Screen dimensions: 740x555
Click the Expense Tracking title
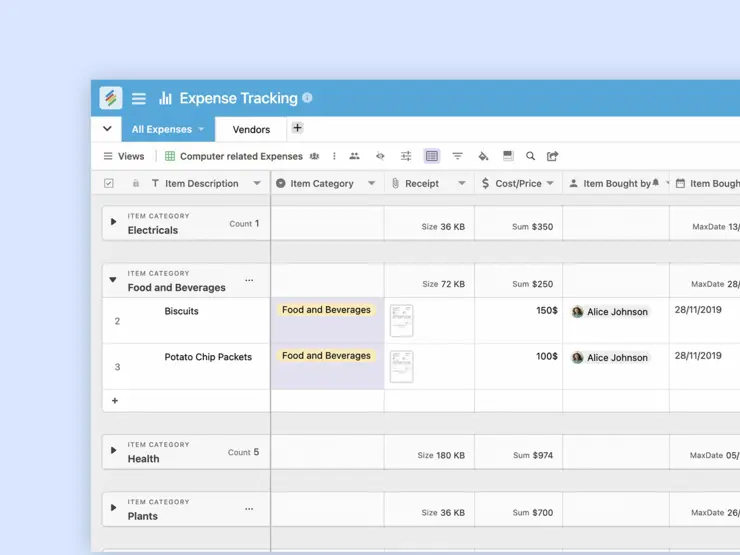pyautogui.click(x=239, y=98)
